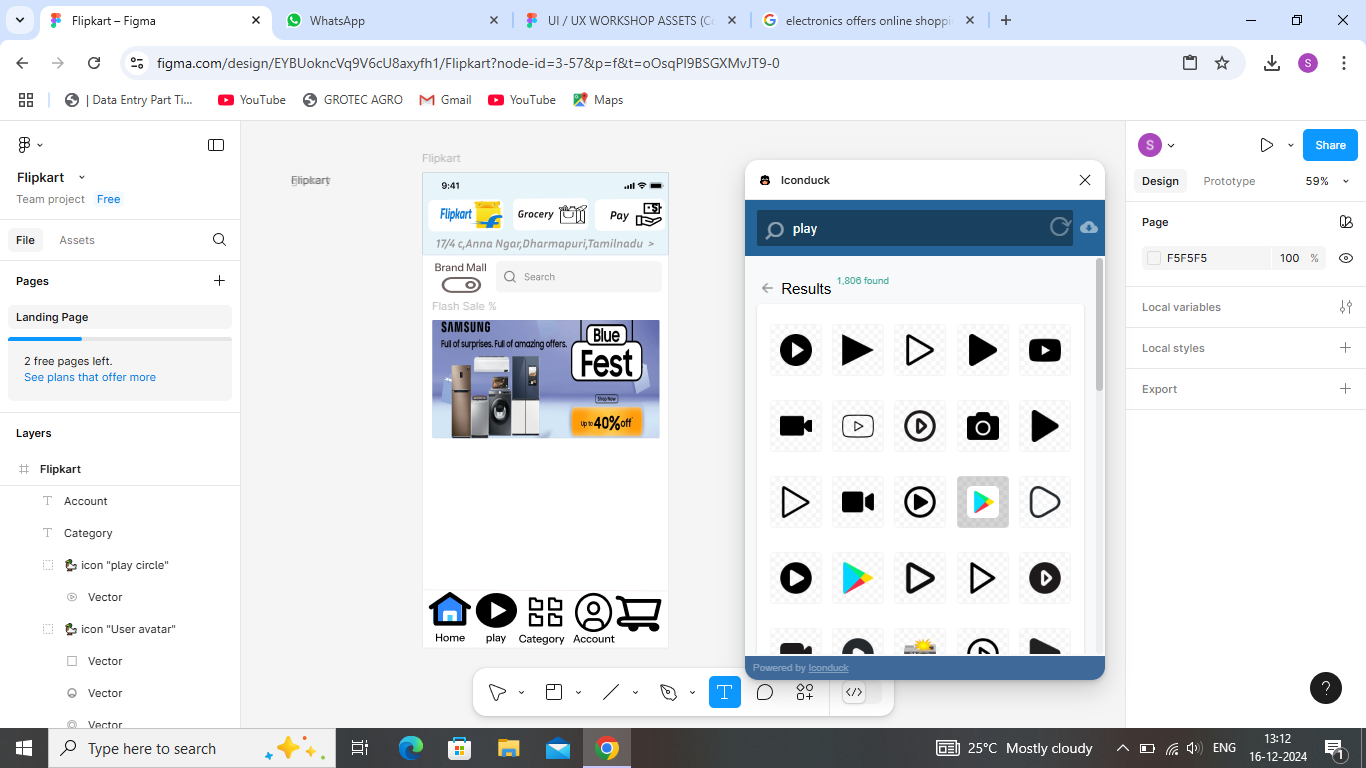Click the Home icon in Flipkart frame
The image size is (1366, 768).
450,609
